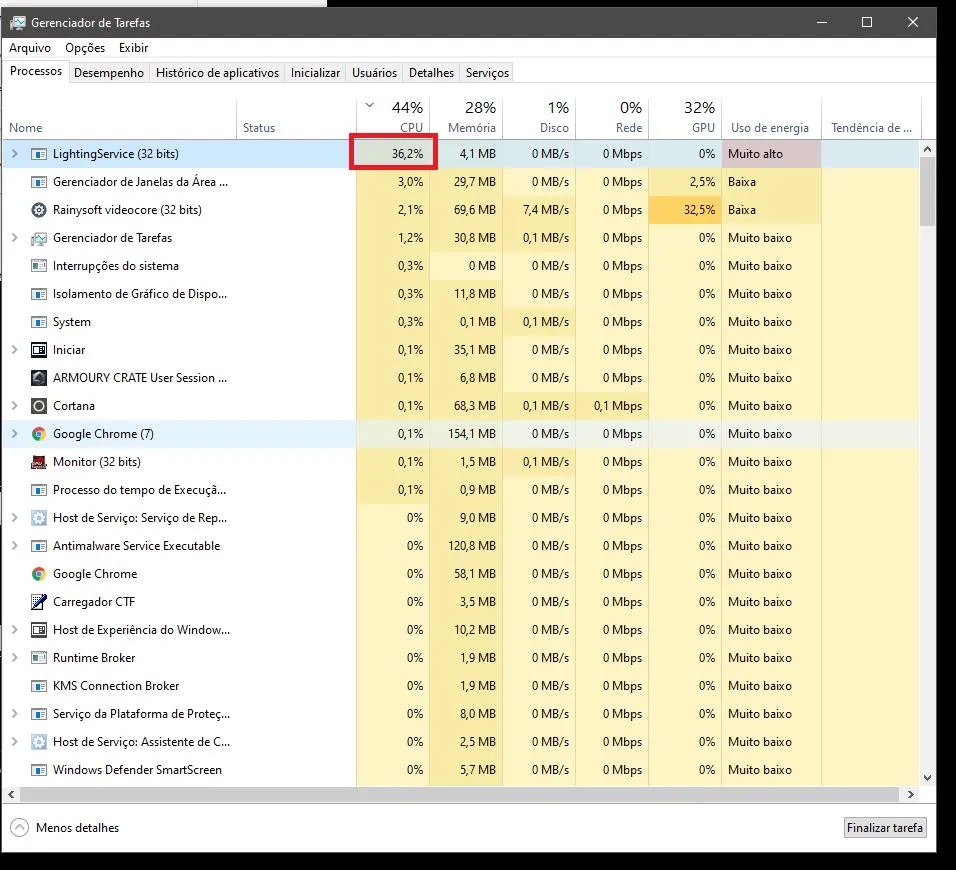Click the Finalizar tarefa button
Image resolution: width=956 pixels, height=870 pixels.
[x=885, y=827]
